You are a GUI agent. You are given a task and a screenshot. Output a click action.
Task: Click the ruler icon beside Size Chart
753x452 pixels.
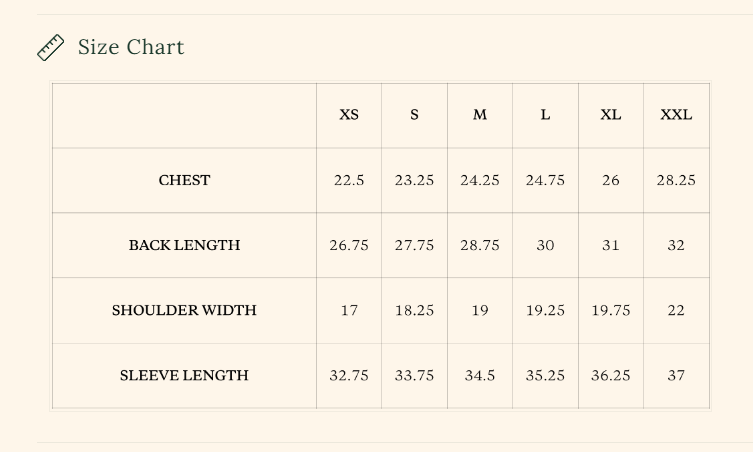(x=50, y=48)
